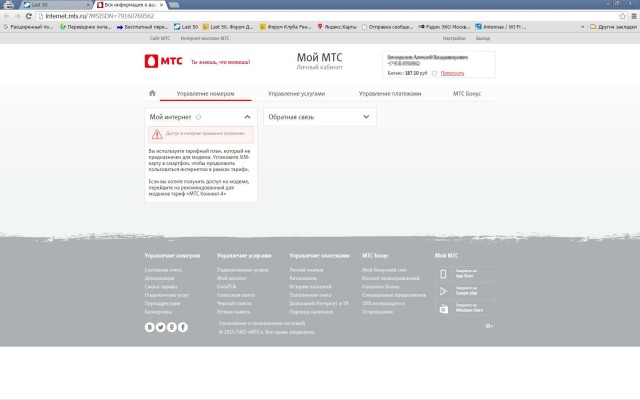Image resolution: width=640 pixels, height=400 pixels.
Task: Open Управление номером tab
Action: [205, 93]
